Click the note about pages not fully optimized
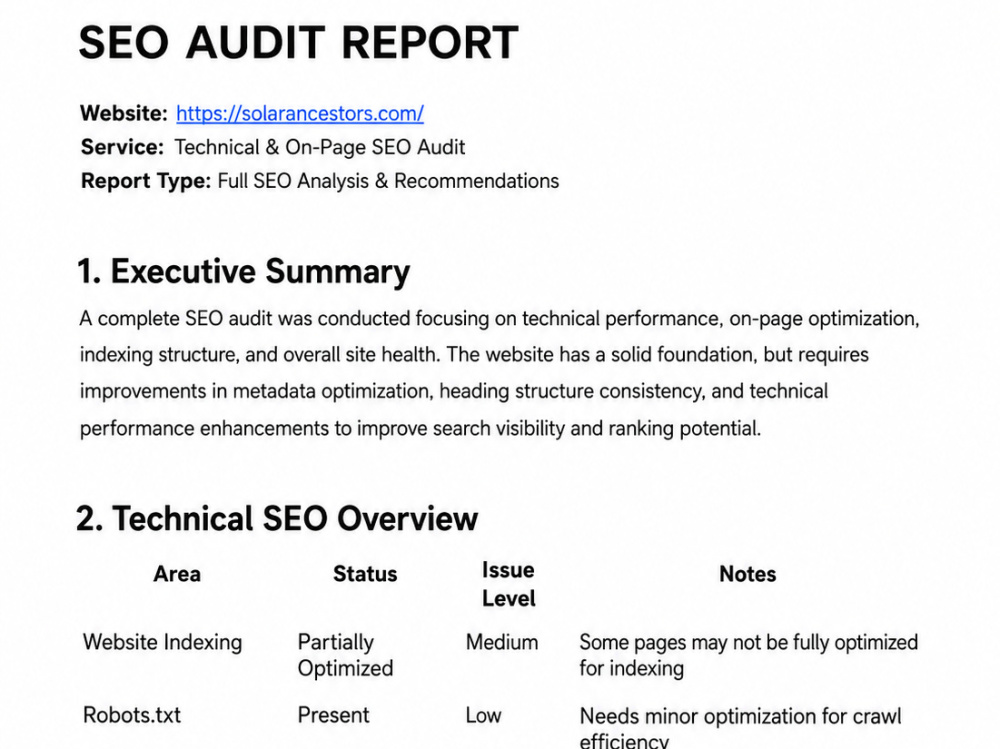Image resolution: width=1000 pixels, height=749 pixels. click(749, 655)
